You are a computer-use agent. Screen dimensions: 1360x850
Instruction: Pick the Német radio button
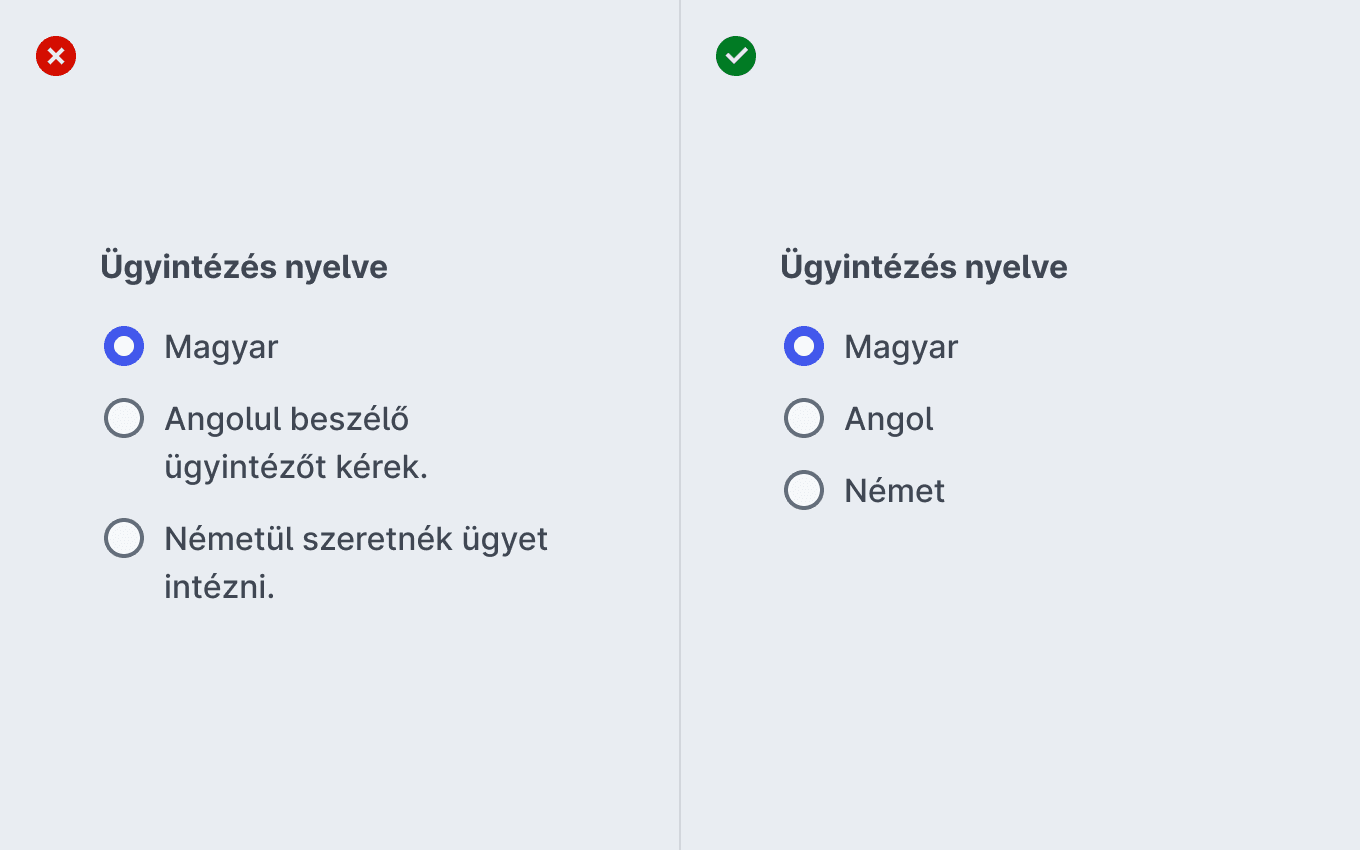coord(804,490)
